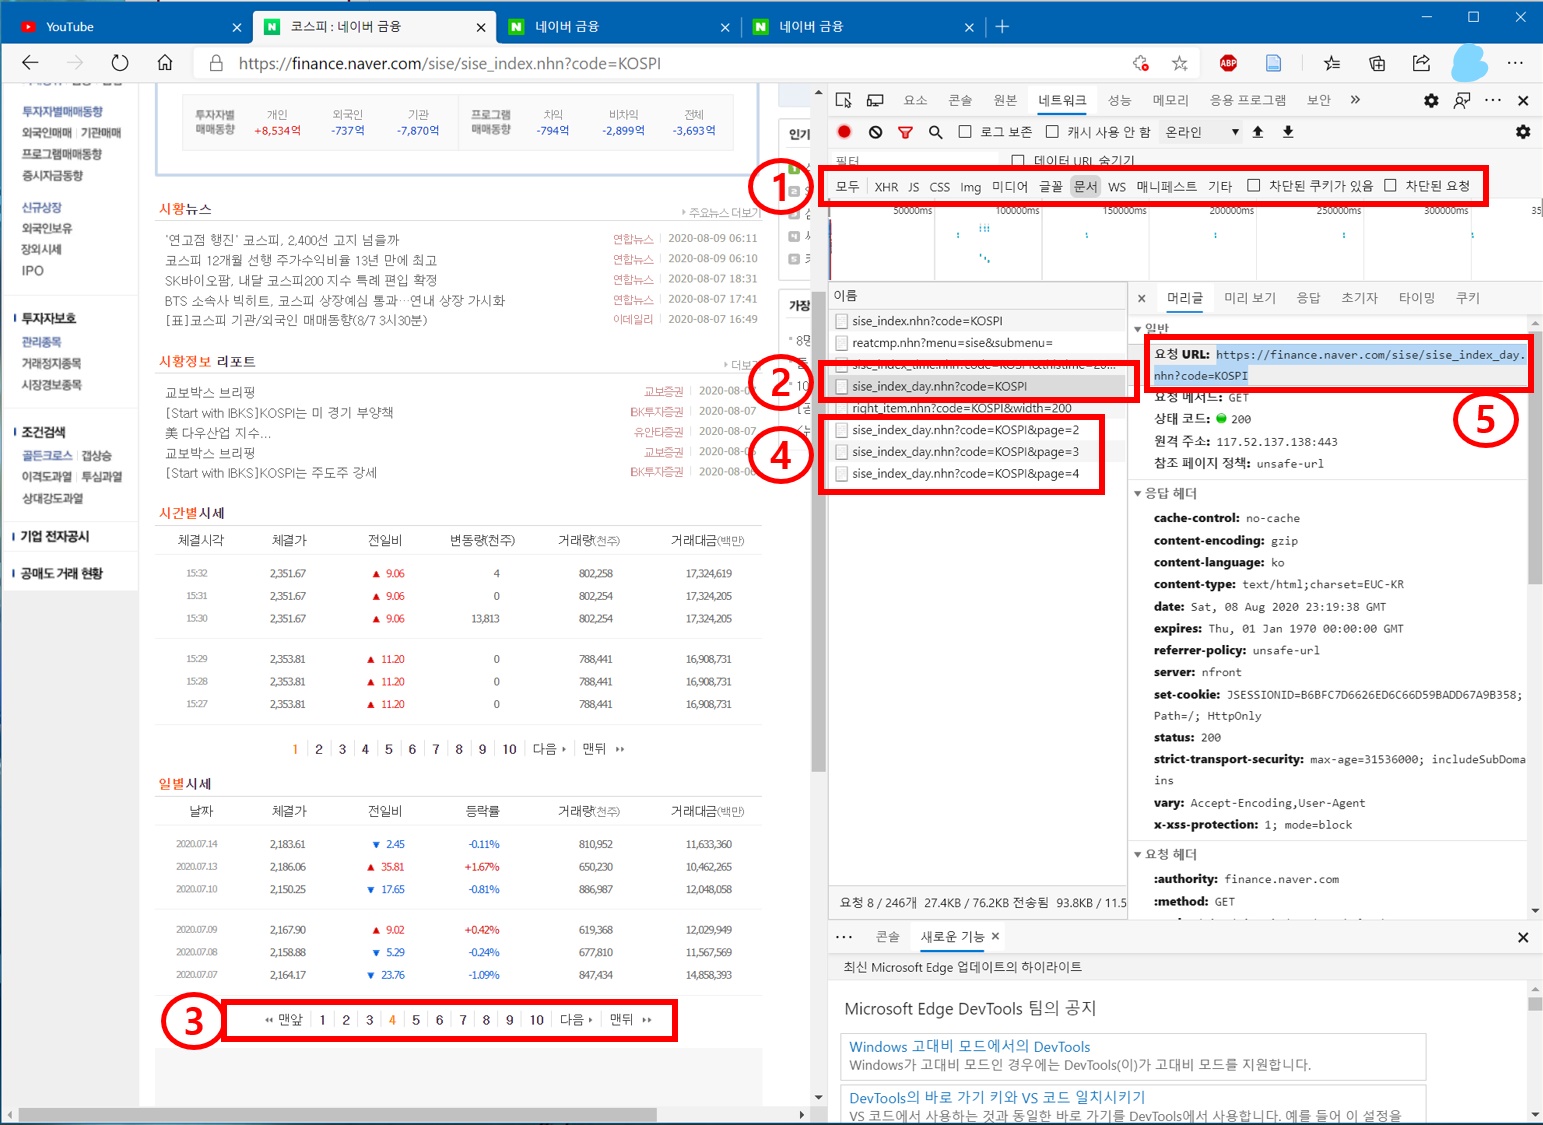The height and width of the screenshot is (1125, 1543).
Task: Close the request details pane
Action: (1142, 298)
